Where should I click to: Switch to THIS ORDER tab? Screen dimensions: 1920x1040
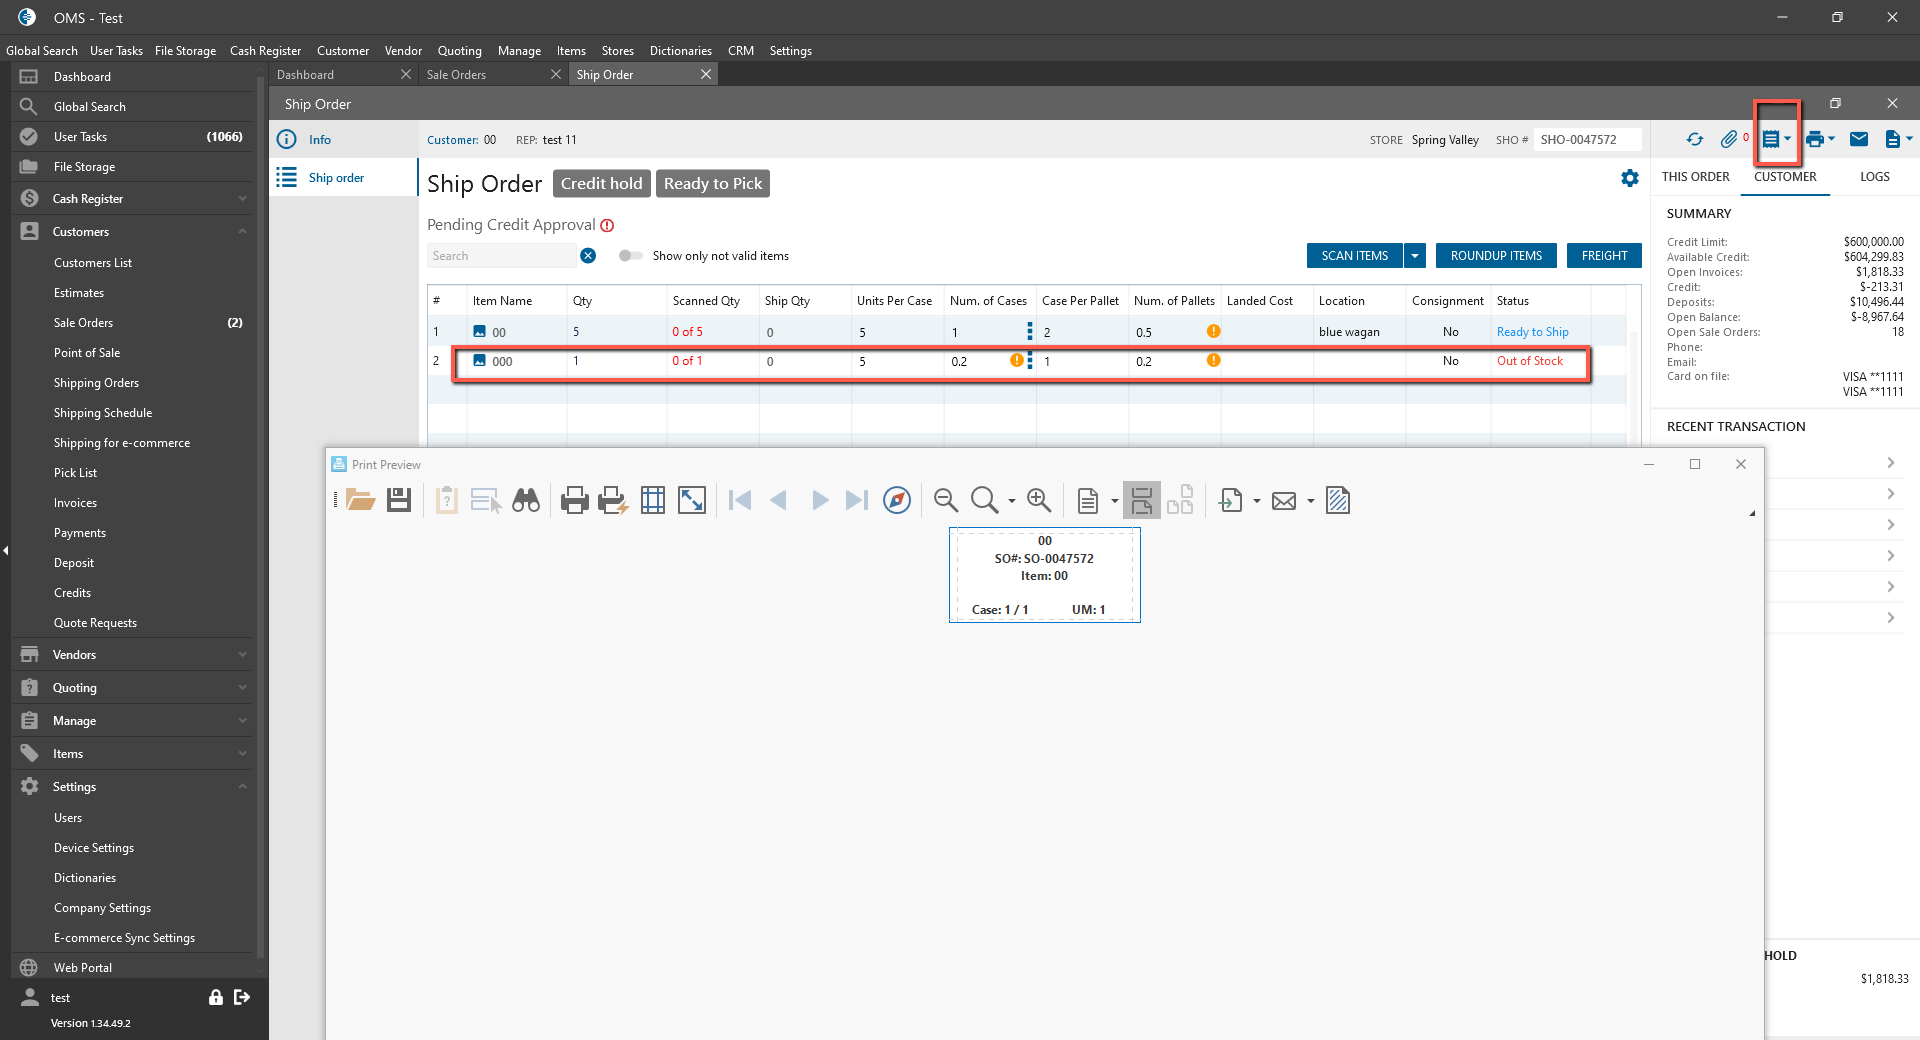click(x=1695, y=177)
